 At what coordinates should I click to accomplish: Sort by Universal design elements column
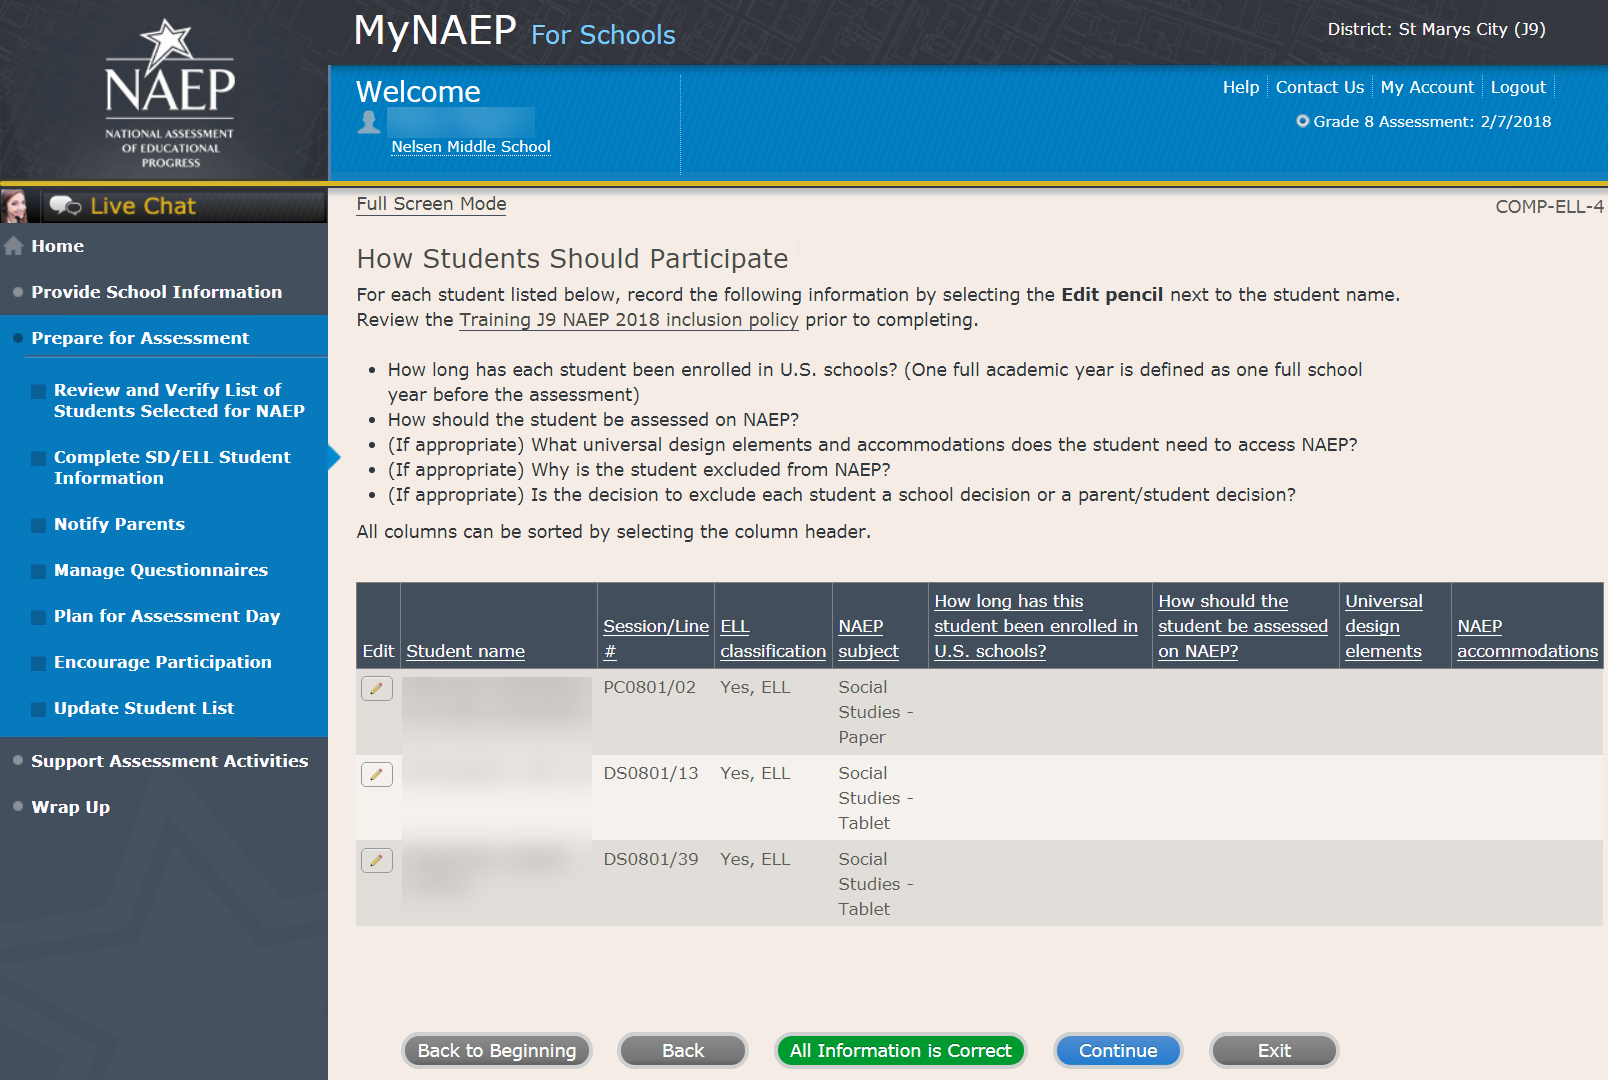click(1384, 626)
